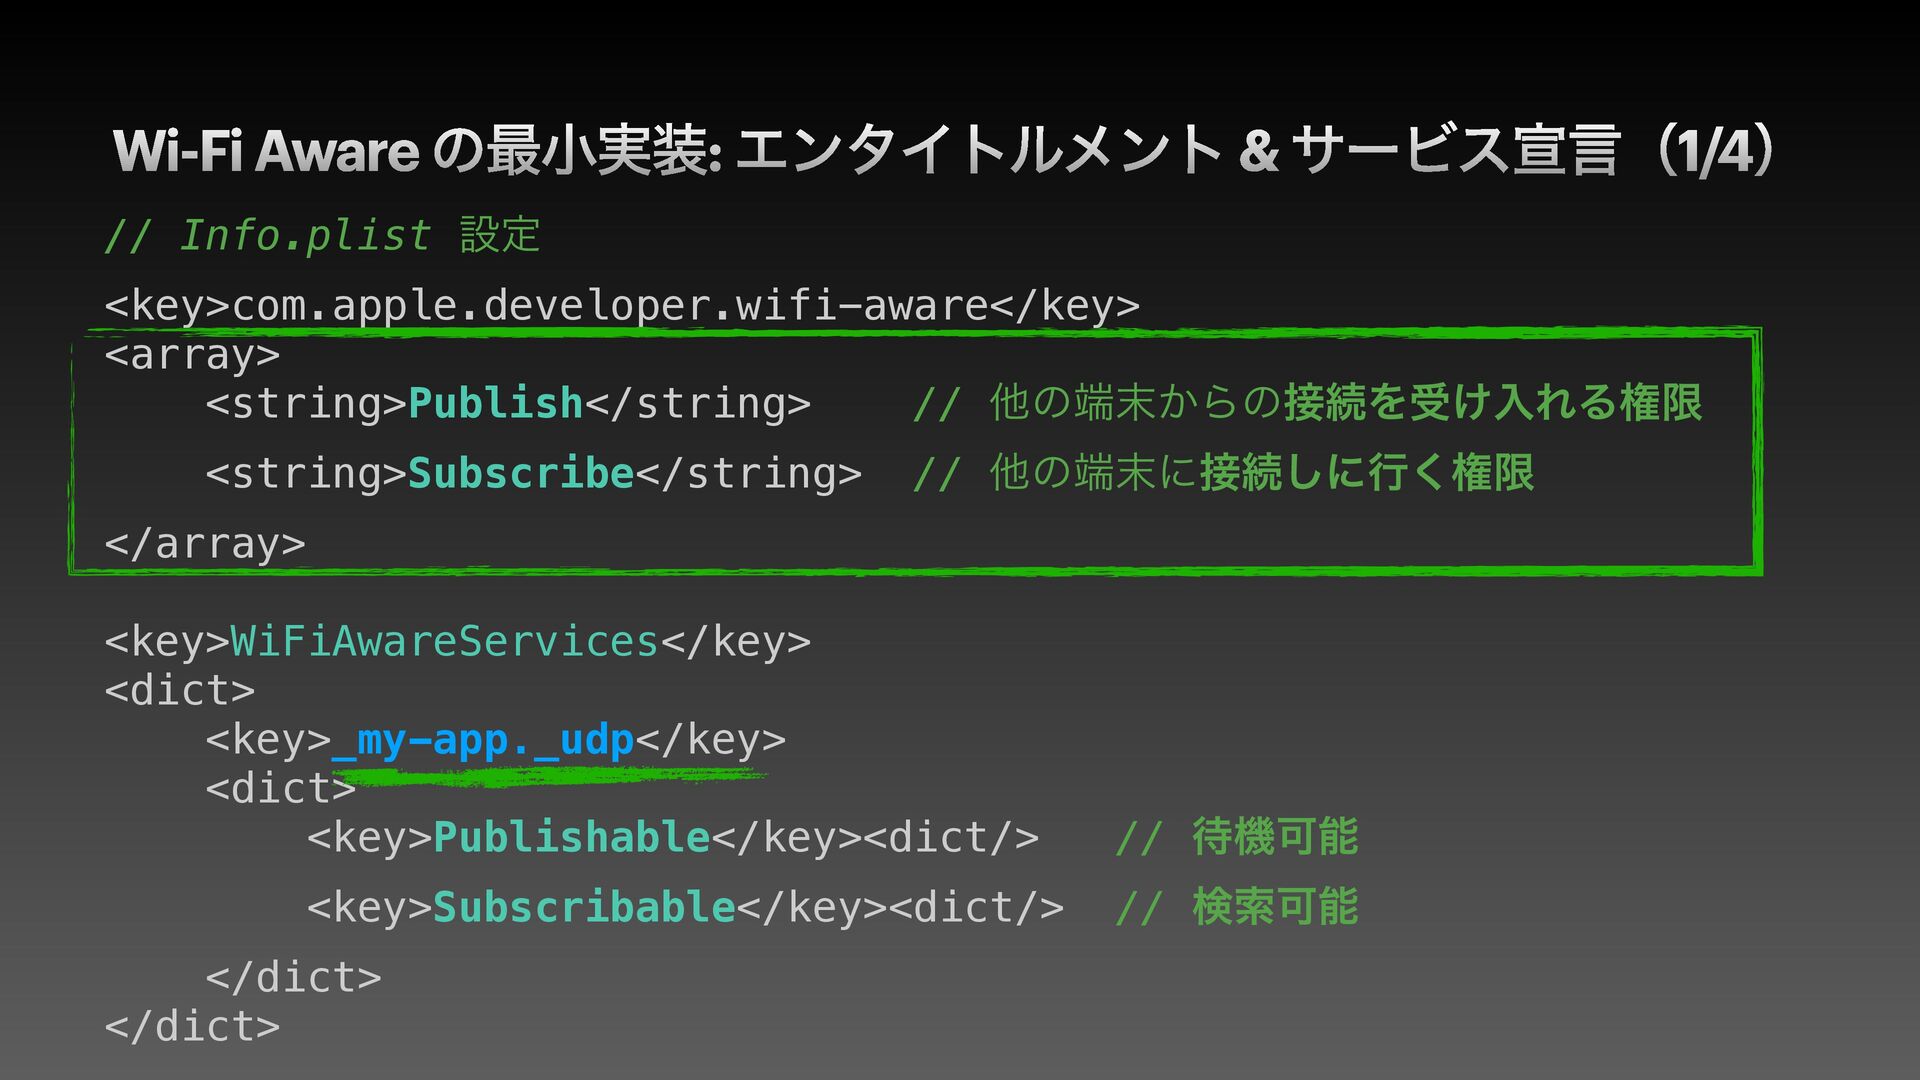This screenshot has width=1920, height=1080.
Task: Click the closing array tag
Action: 205,543
